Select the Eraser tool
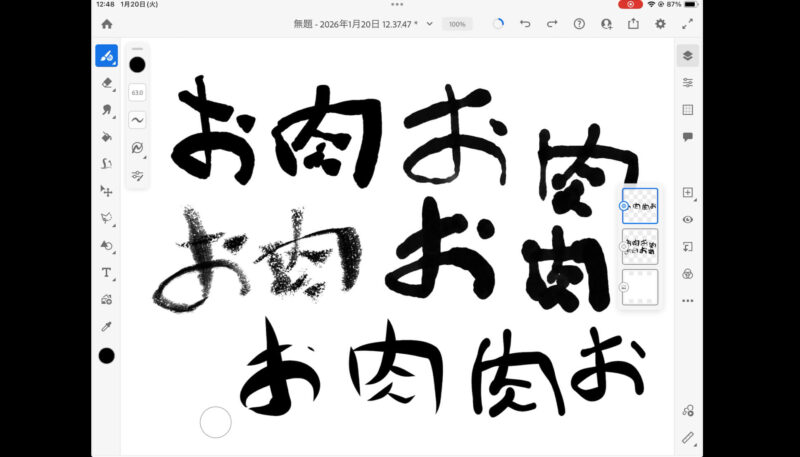 (x=107, y=83)
